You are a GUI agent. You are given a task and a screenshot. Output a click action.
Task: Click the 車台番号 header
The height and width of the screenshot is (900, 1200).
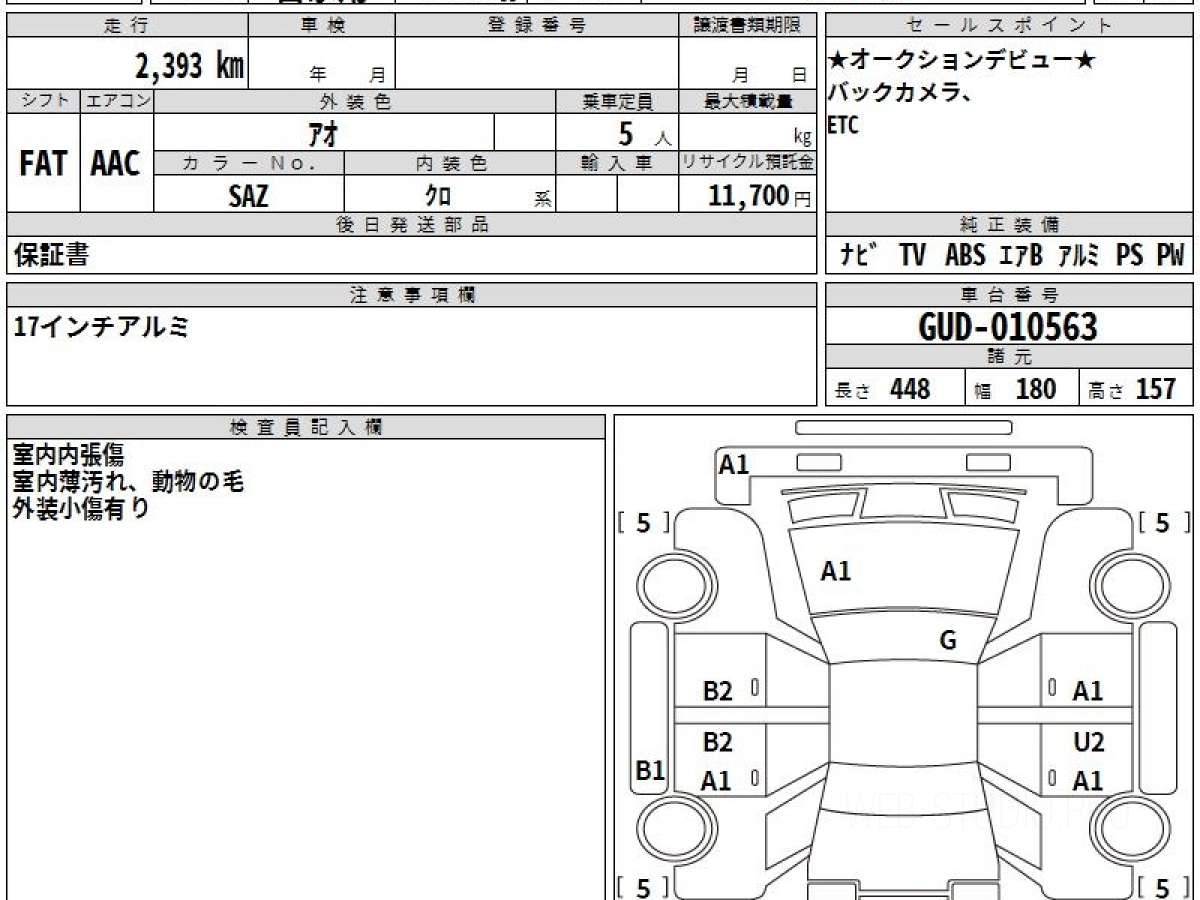pyautogui.click(x=1009, y=295)
